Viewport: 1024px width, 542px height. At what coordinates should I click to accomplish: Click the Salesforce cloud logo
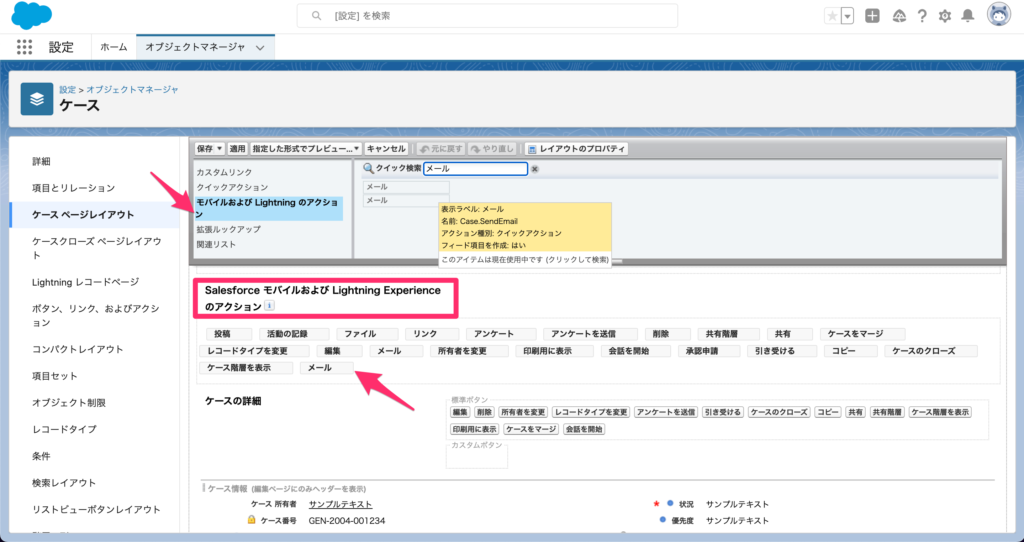click(31, 16)
